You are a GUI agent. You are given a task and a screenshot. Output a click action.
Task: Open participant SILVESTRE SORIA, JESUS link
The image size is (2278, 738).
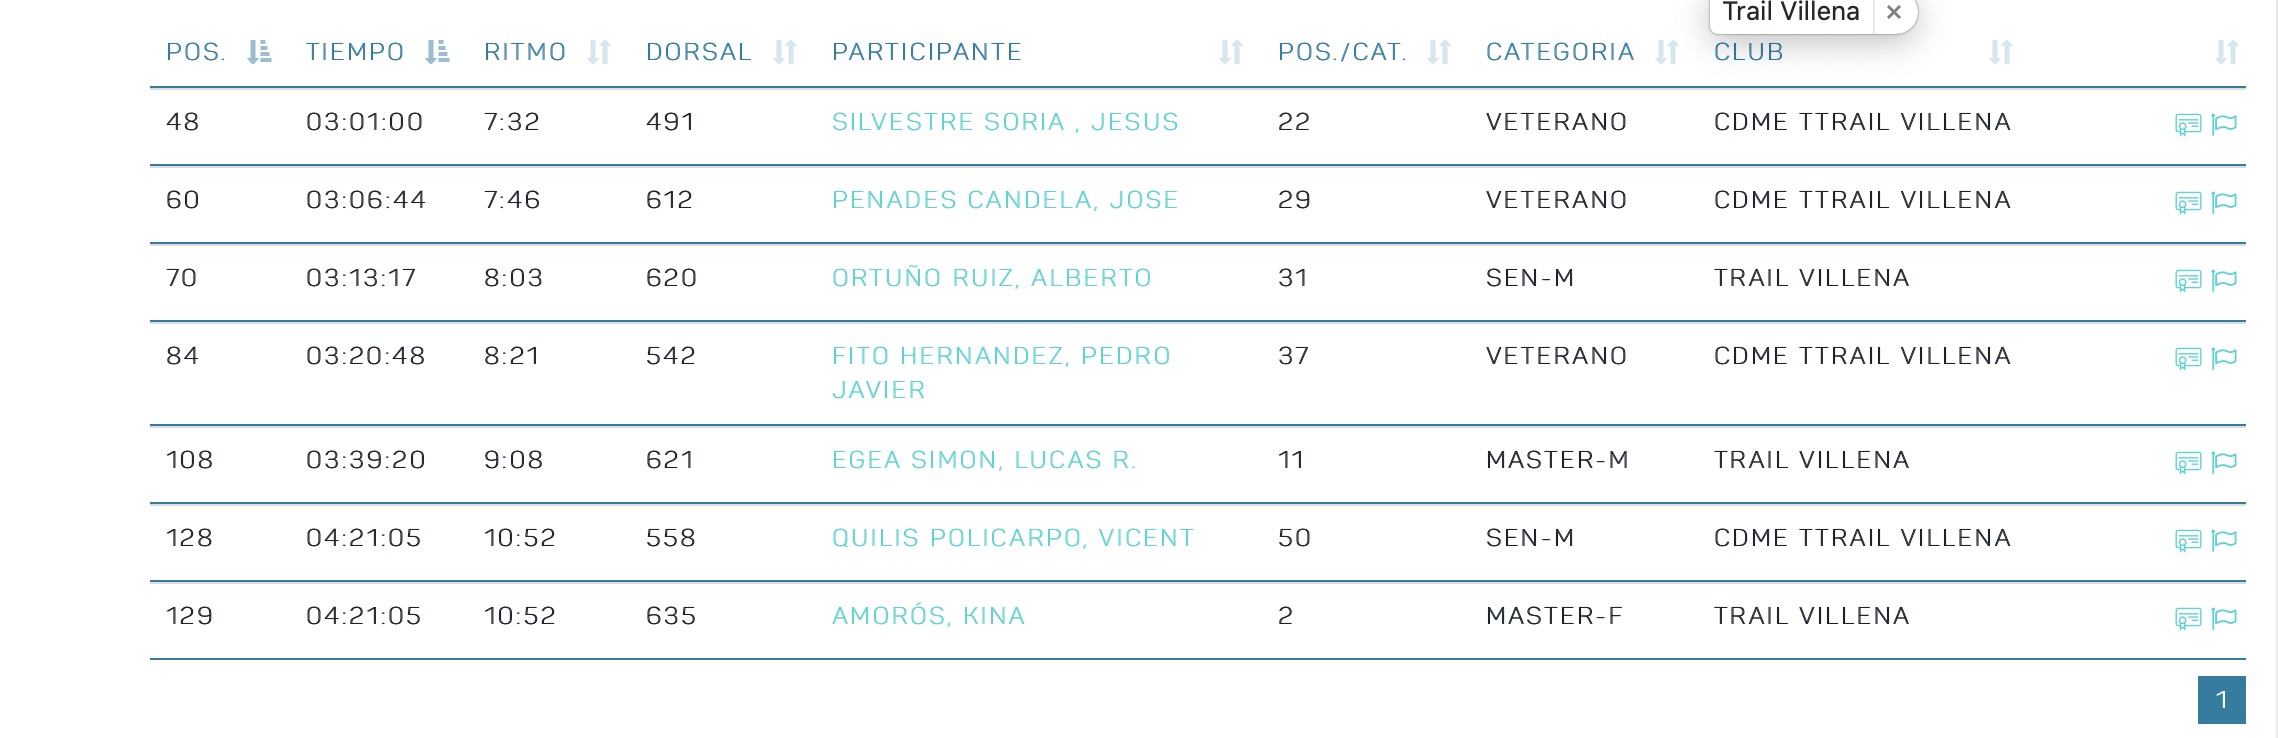[x=1005, y=122]
